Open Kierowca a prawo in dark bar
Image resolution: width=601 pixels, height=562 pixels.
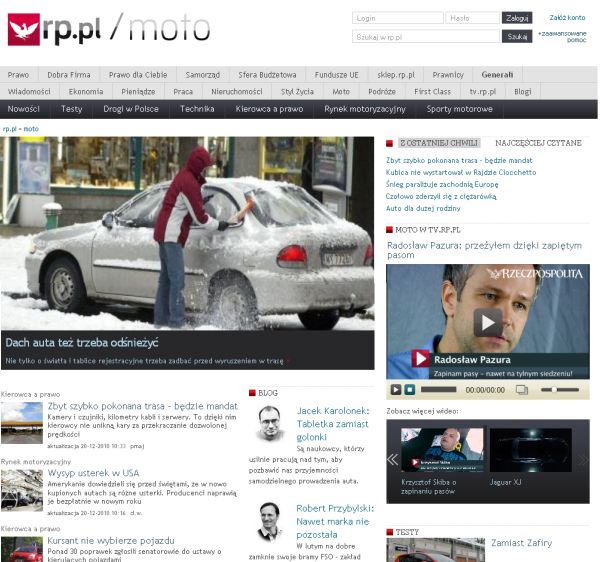click(269, 109)
